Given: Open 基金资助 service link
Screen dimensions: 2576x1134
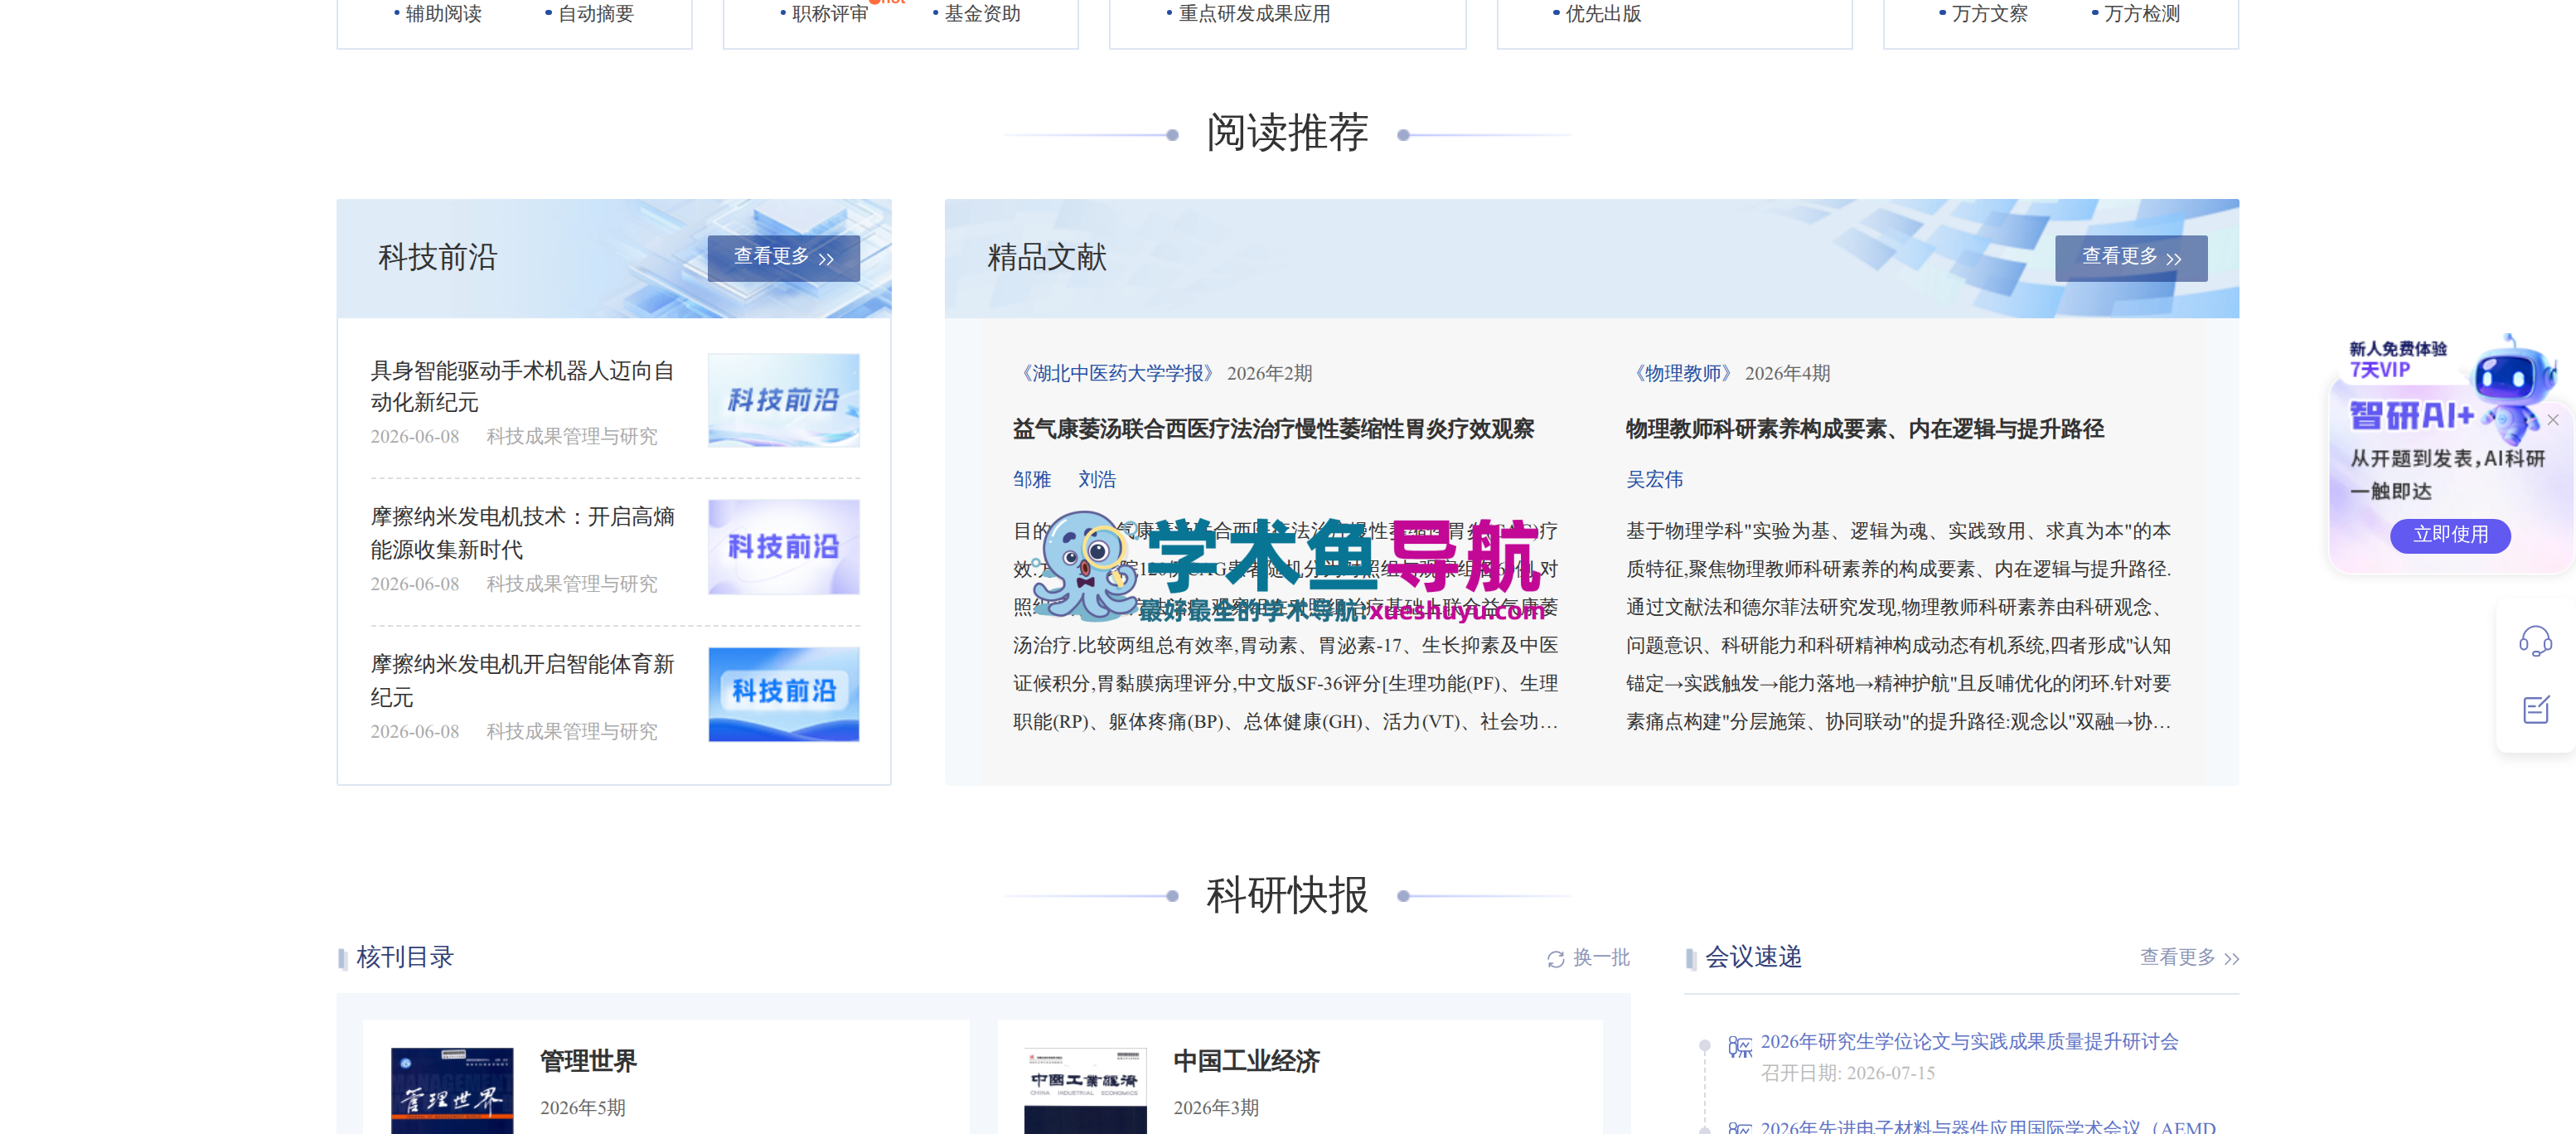Looking at the screenshot, I should 982,13.
